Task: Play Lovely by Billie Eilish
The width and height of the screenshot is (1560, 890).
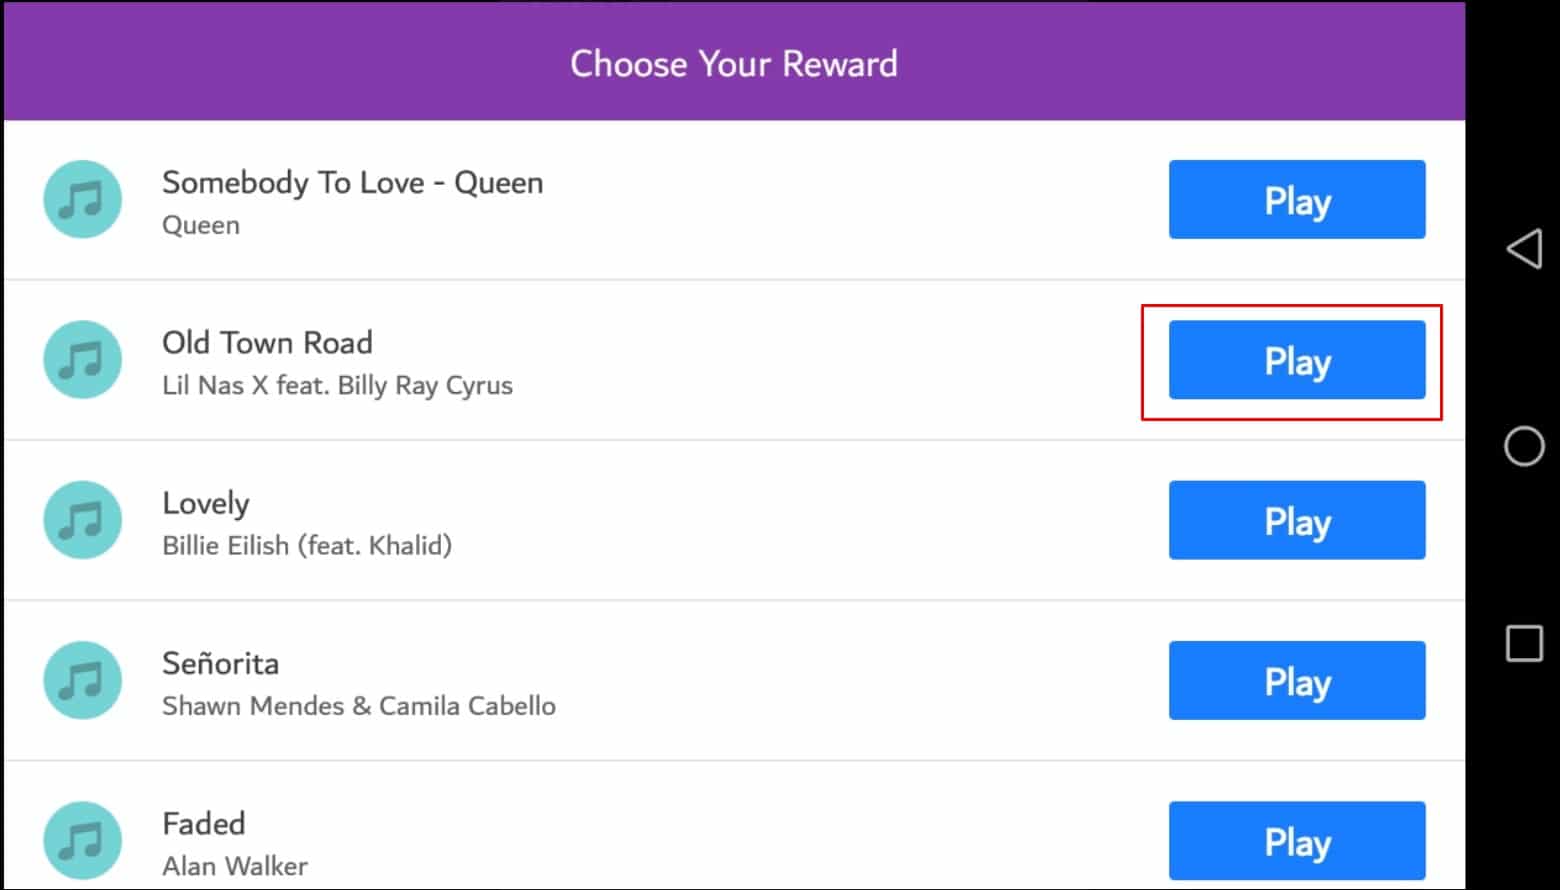Action: pyautogui.click(x=1296, y=520)
